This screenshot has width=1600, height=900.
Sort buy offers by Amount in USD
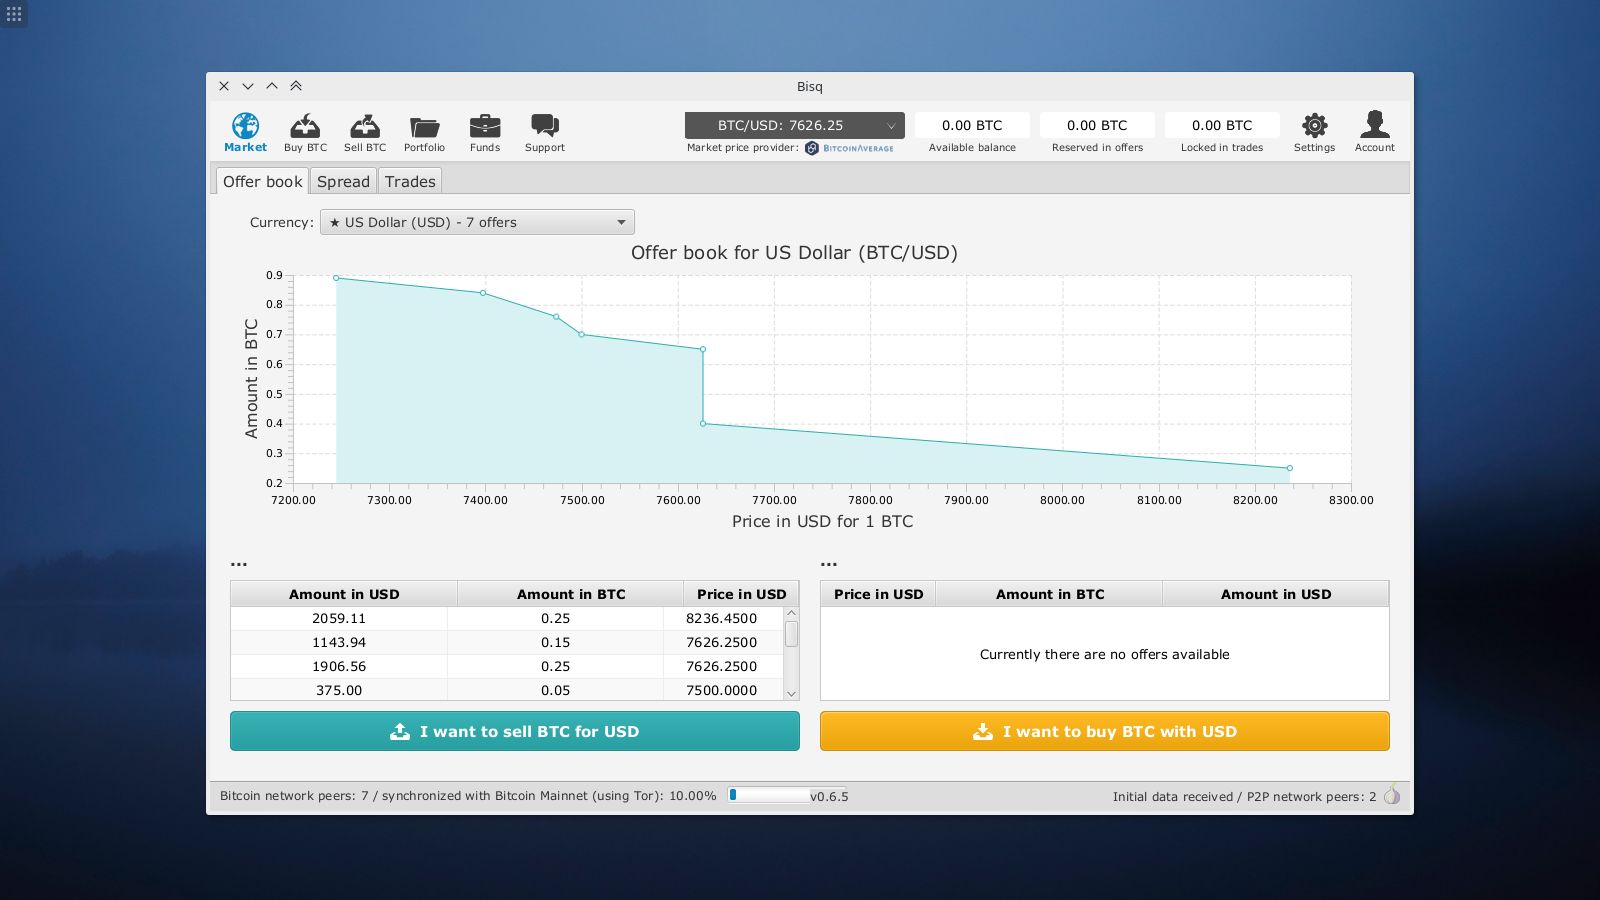pos(344,594)
